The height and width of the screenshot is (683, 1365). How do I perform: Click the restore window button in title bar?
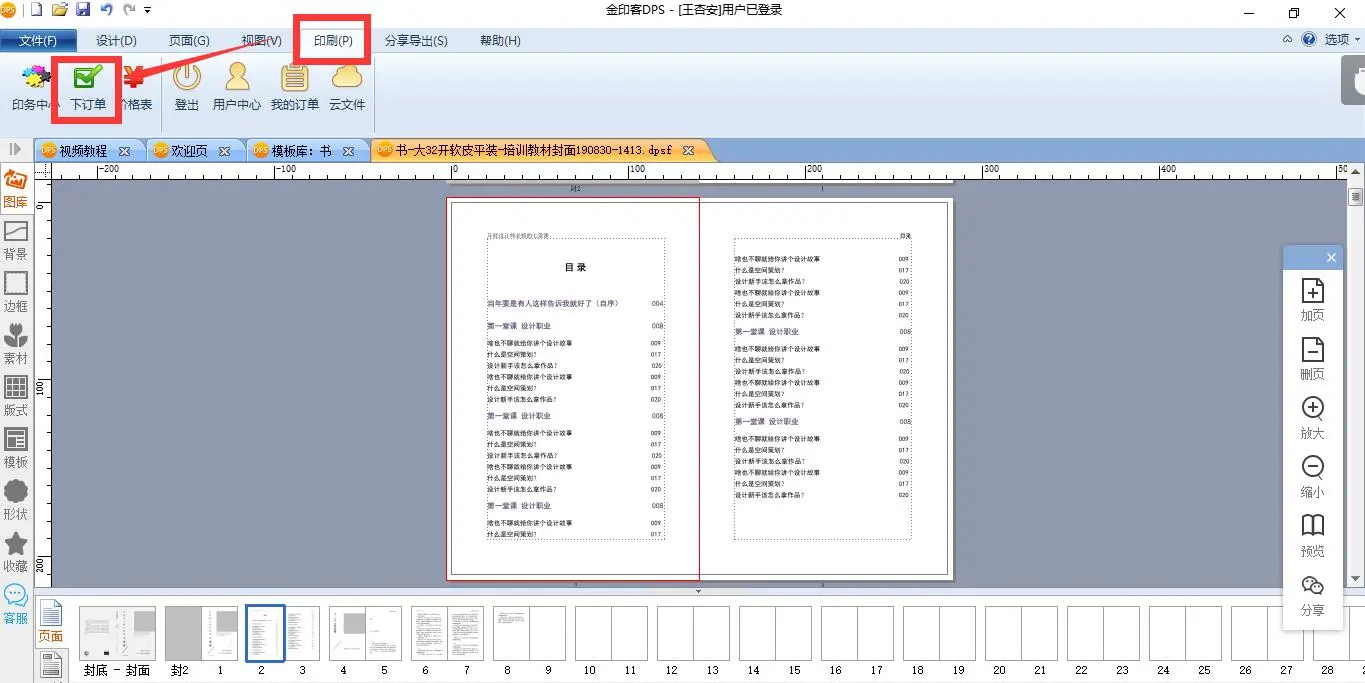[1294, 12]
